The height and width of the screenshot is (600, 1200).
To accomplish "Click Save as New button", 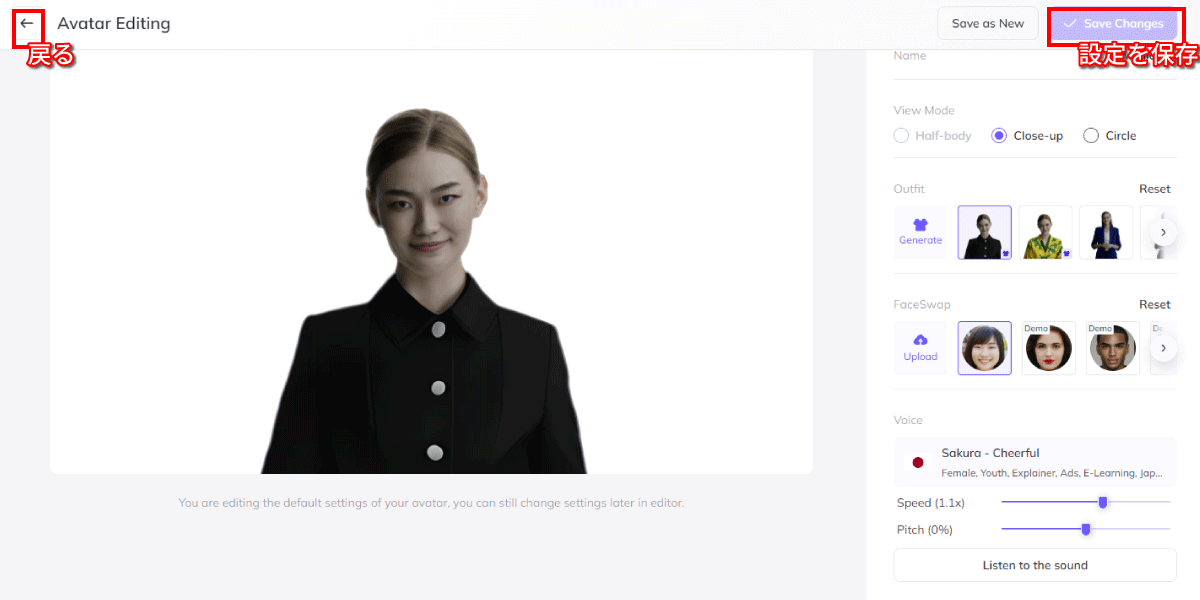I will (x=988, y=23).
